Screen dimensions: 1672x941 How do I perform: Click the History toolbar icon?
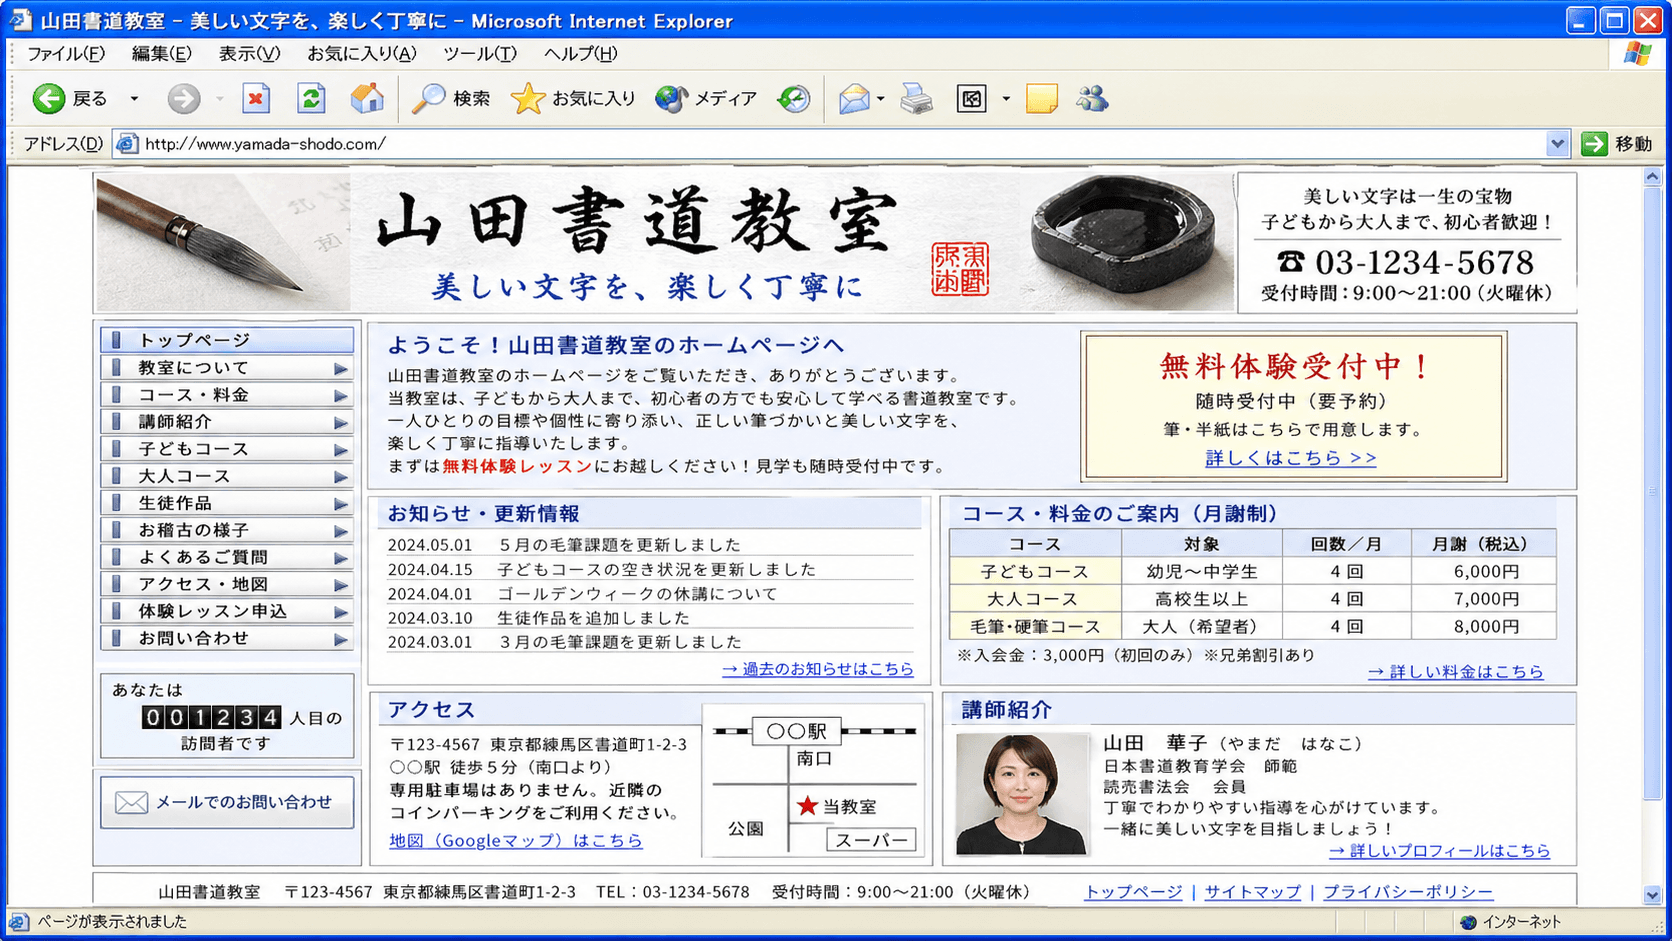point(794,98)
